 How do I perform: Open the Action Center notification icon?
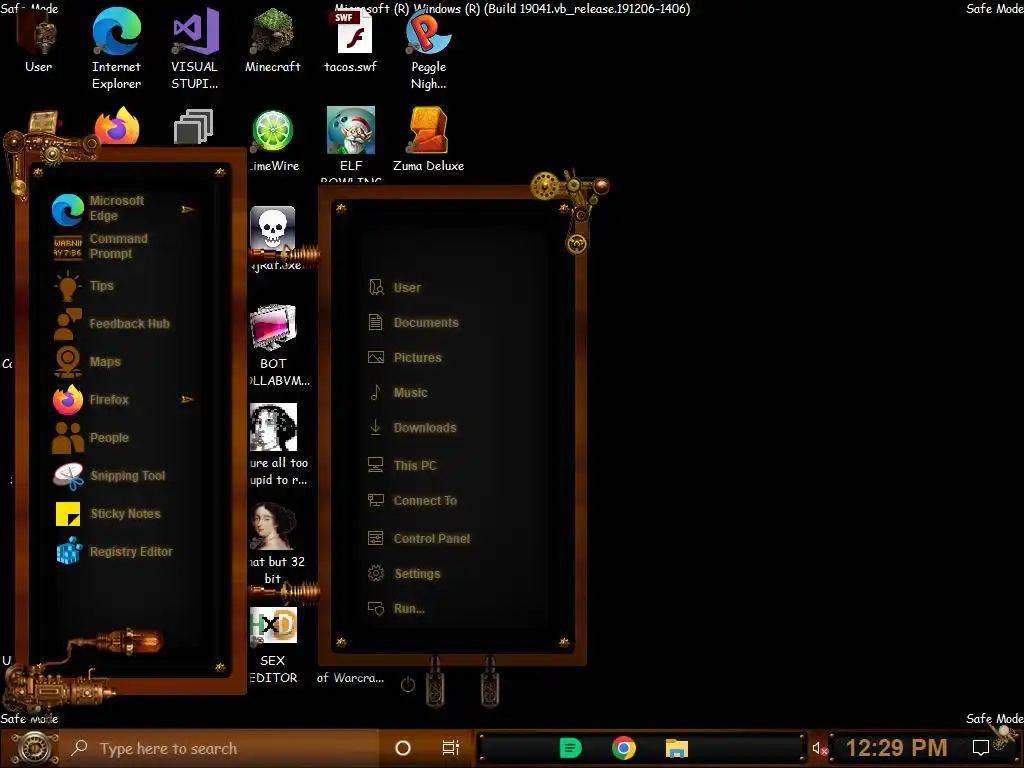[x=980, y=748]
